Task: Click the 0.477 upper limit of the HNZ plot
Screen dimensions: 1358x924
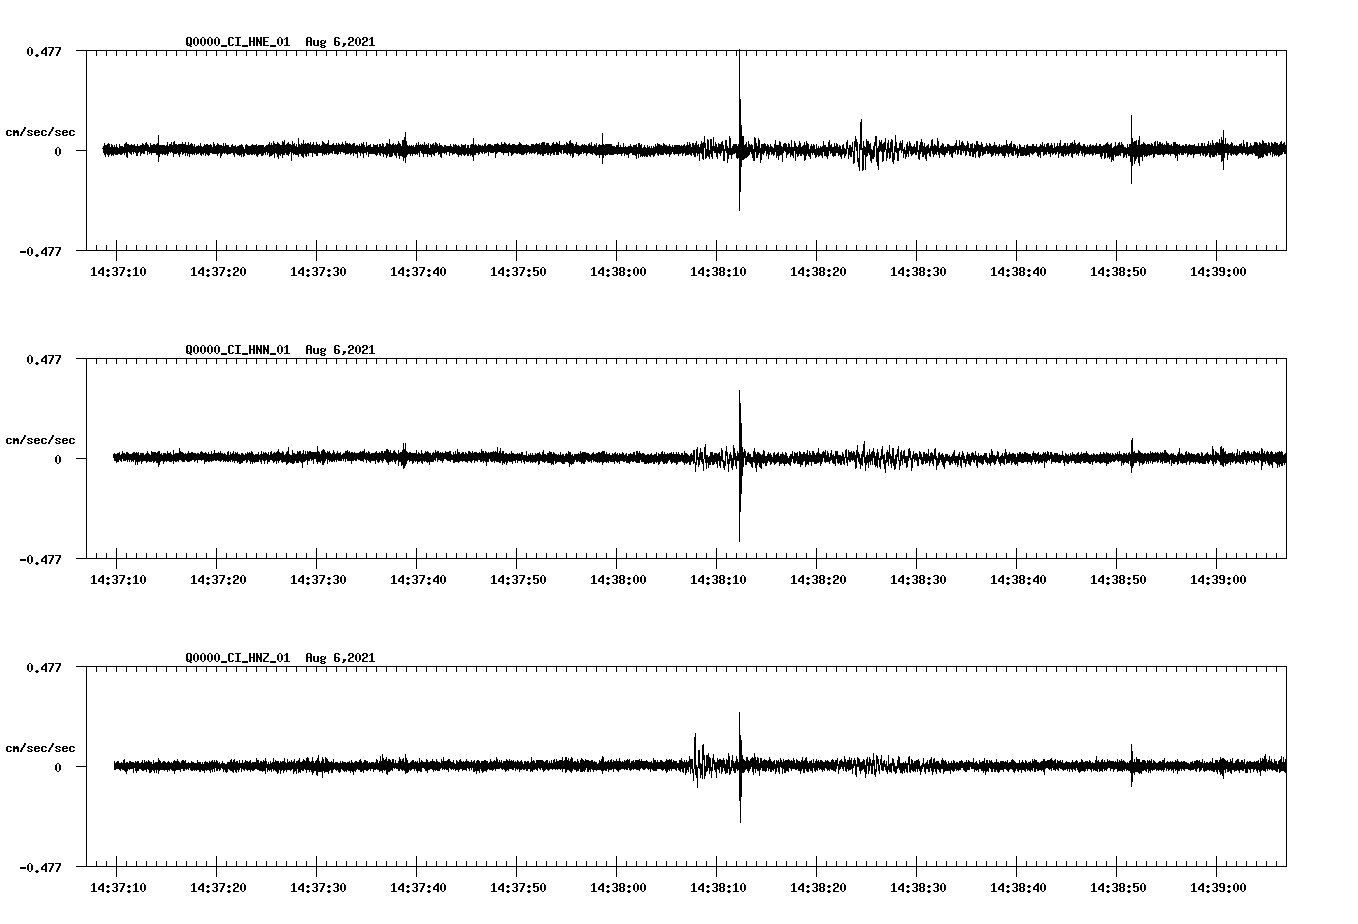Action: click(43, 667)
